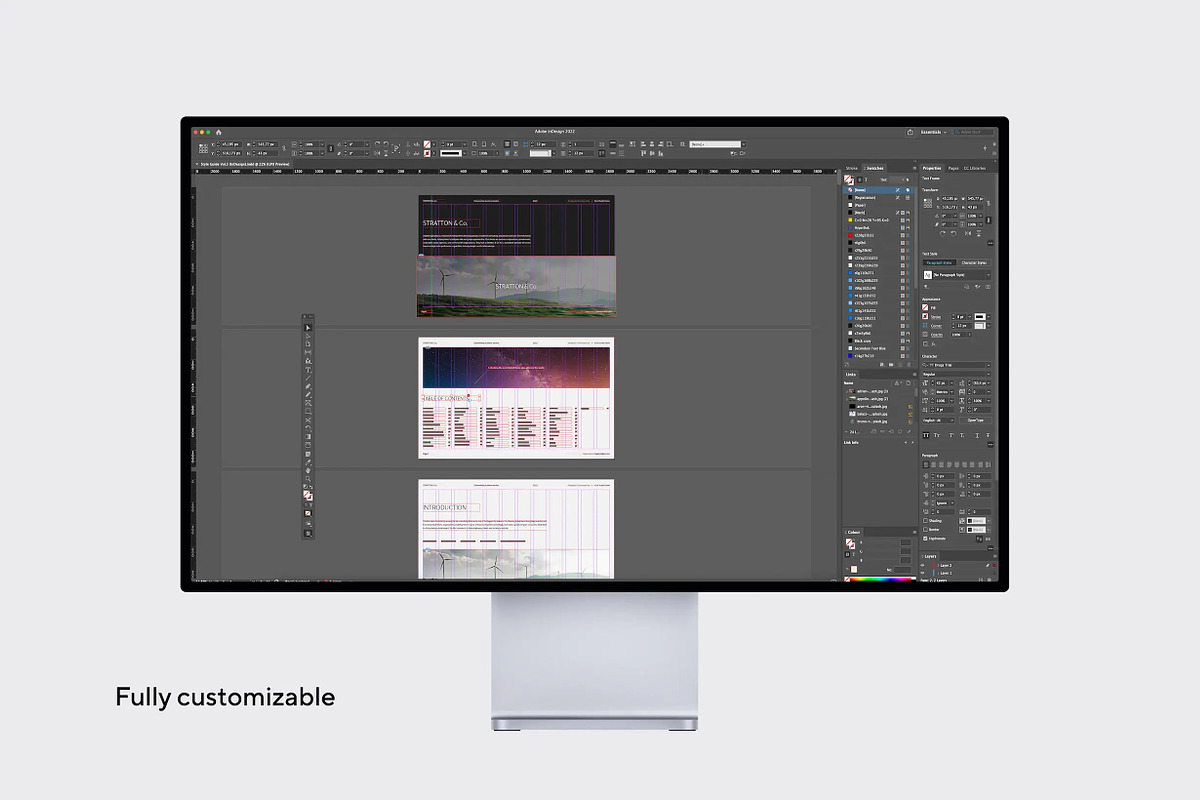Hide Layer 1 using its eye icon
The height and width of the screenshot is (800, 1200).
[922, 573]
